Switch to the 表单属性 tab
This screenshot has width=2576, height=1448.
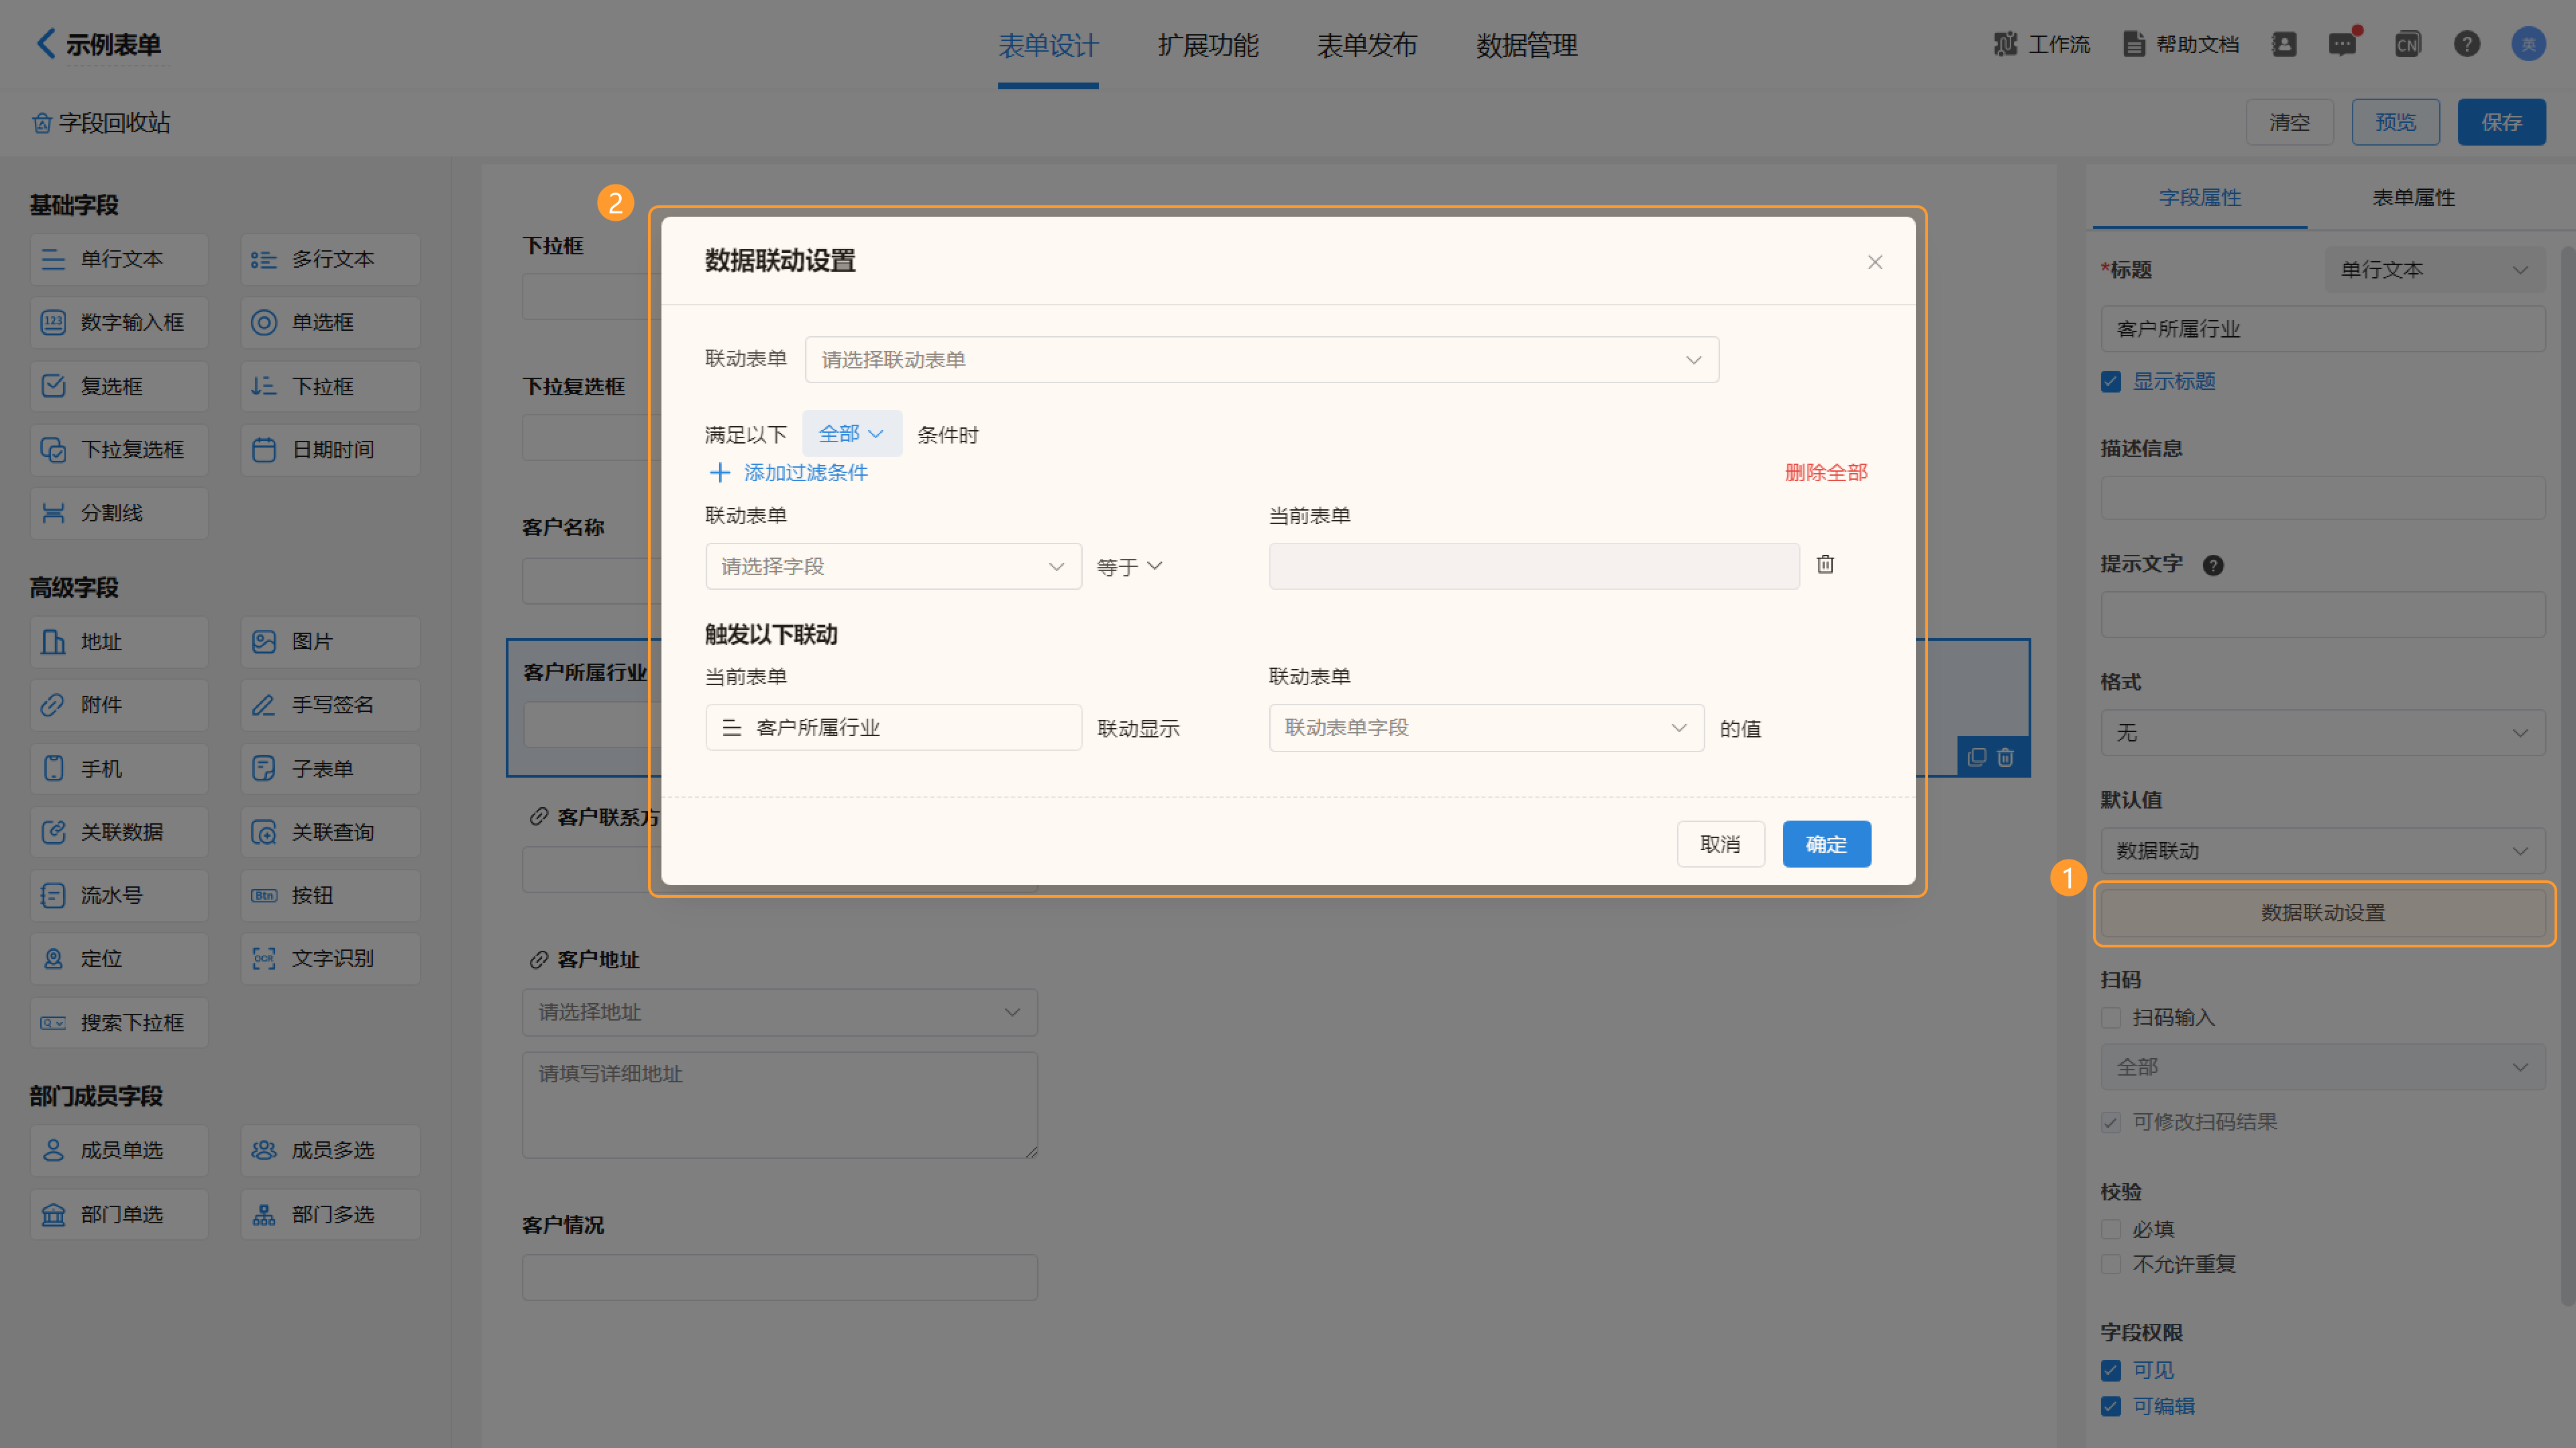[2414, 198]
